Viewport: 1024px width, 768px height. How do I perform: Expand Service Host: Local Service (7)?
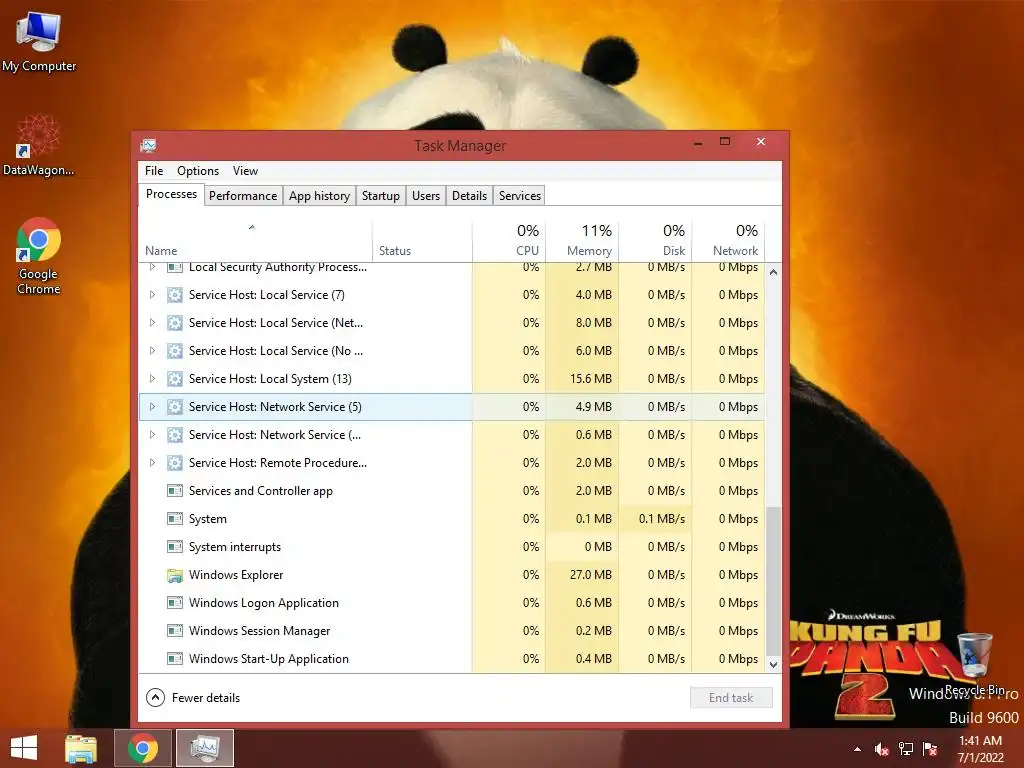pos(152,295)
